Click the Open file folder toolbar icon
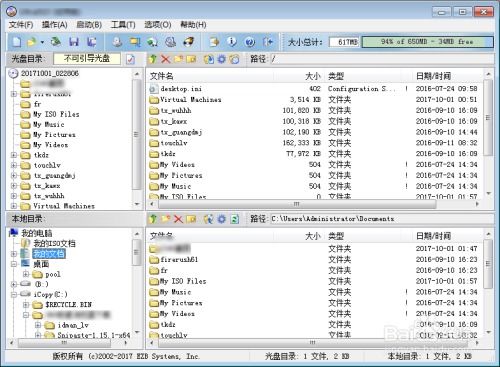Image resolution: width=500 pixels, height=367 pixels. (32, 42)
